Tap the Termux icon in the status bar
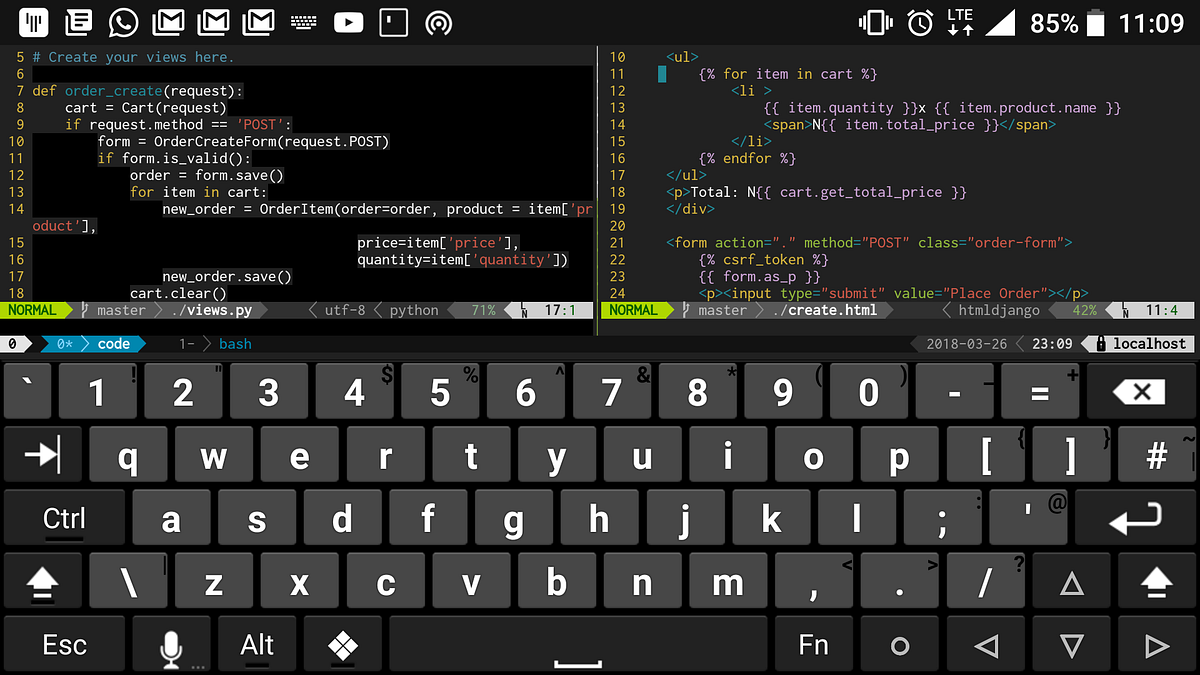The width and height of the screenshot is (1200, 675). click(34, 22)
